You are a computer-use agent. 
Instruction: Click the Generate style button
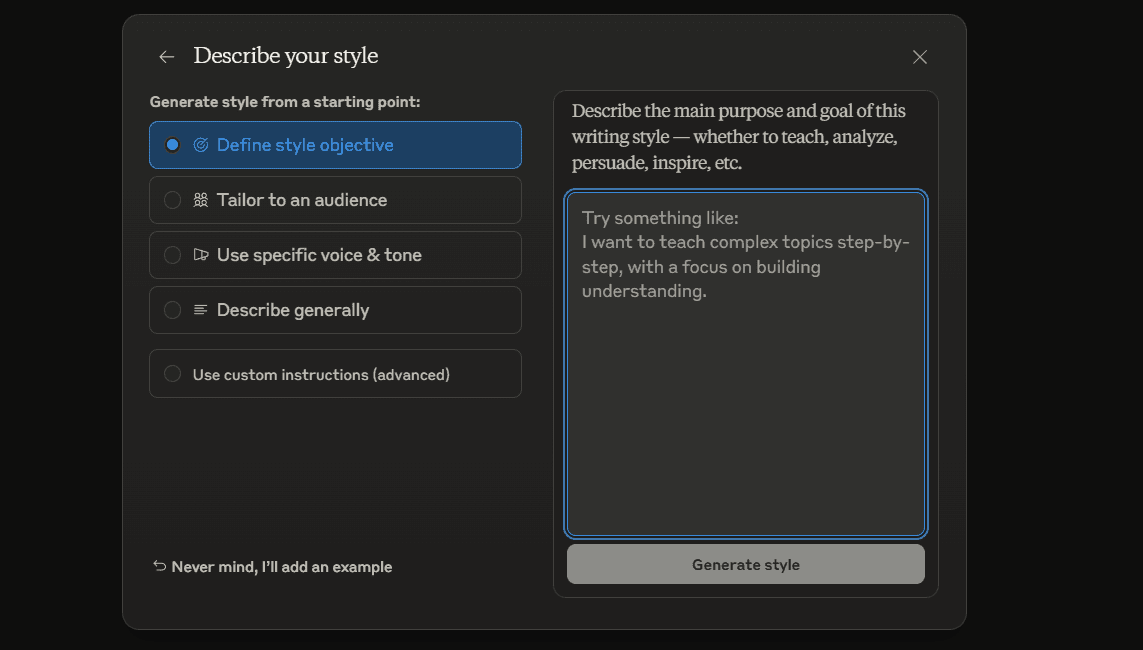746,564
